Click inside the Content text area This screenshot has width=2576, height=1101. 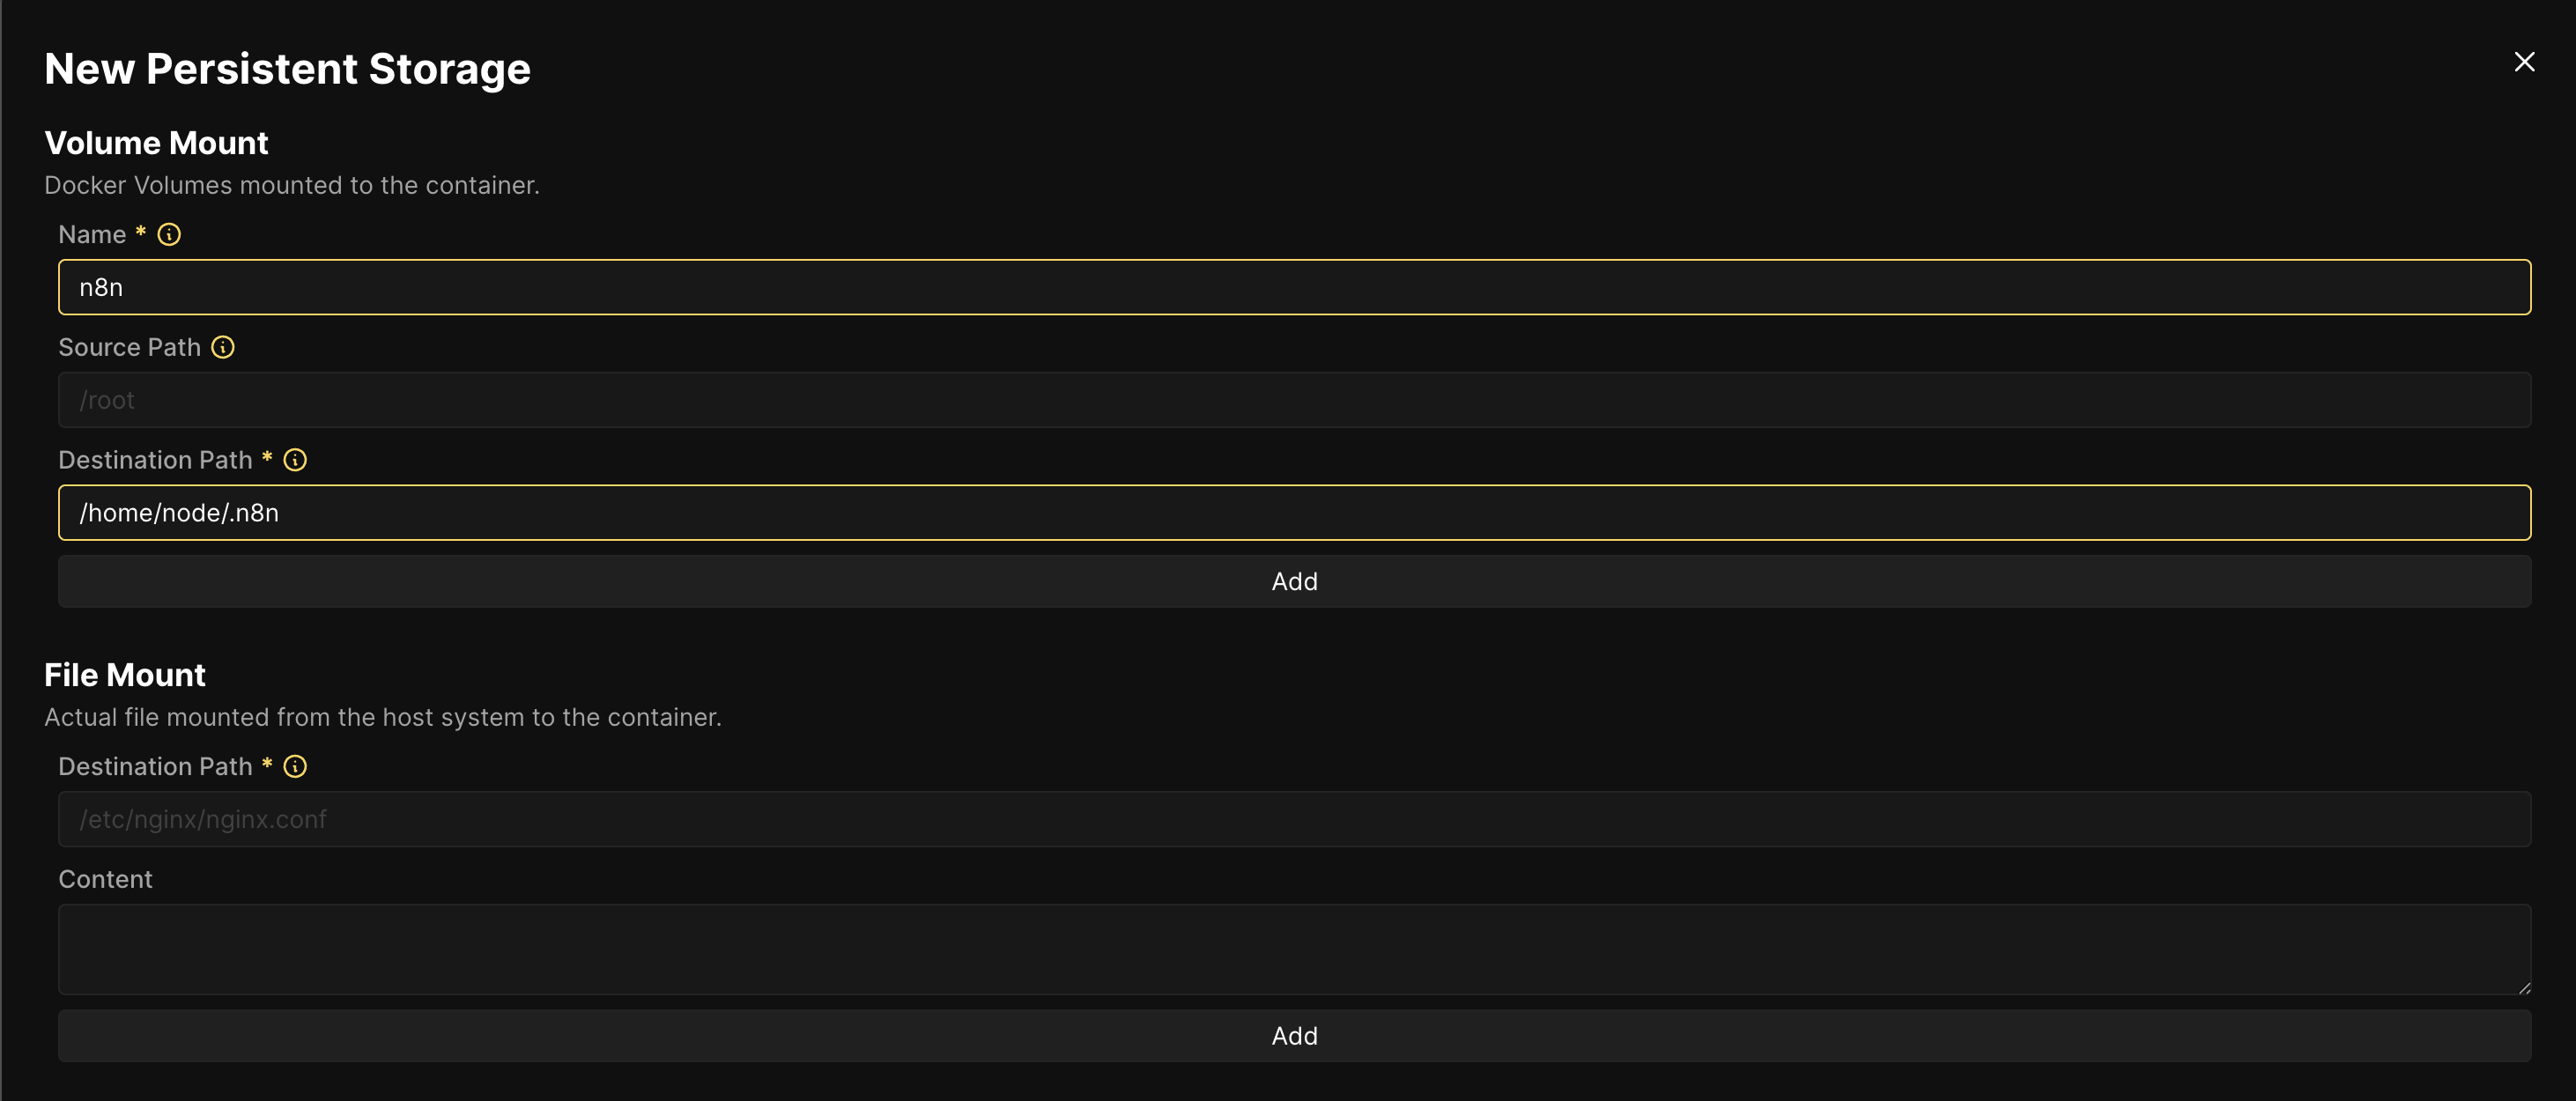coord(1294,949)
